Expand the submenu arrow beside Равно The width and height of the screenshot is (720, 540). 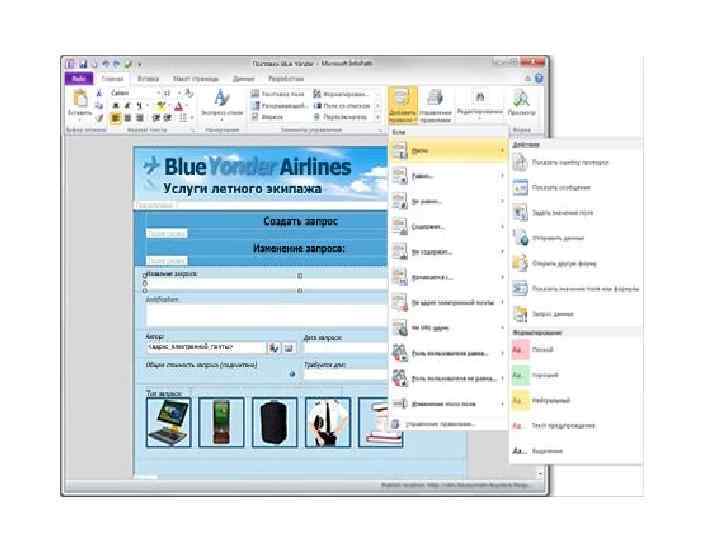pos(501,176)
